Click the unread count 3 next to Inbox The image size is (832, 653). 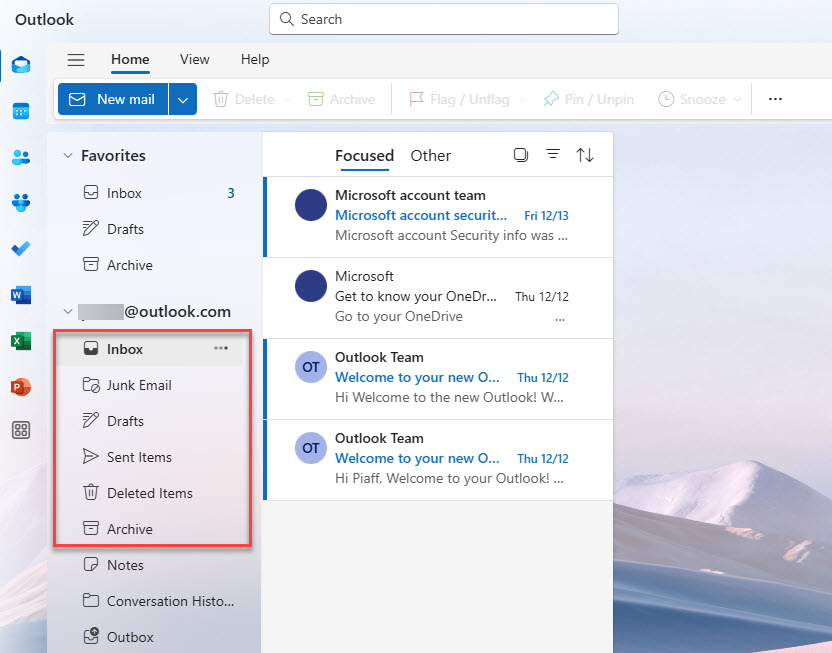point(231,193)
